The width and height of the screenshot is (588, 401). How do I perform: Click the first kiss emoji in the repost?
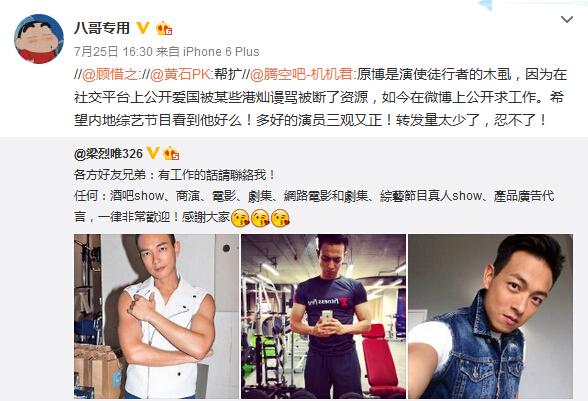tap(240, 218)
